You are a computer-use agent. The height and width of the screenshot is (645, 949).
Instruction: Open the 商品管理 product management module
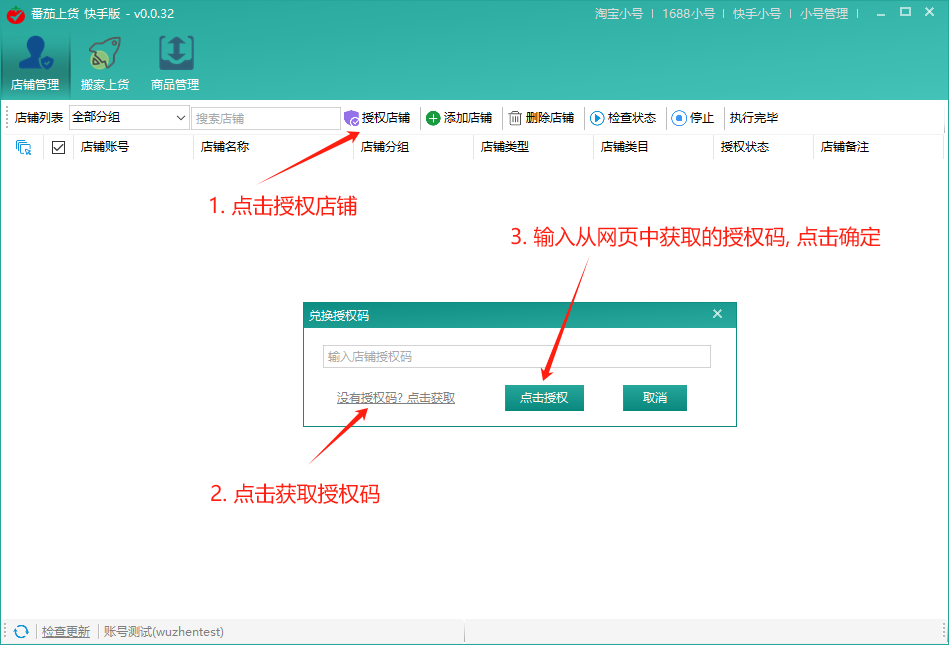(x=175, y=61)
